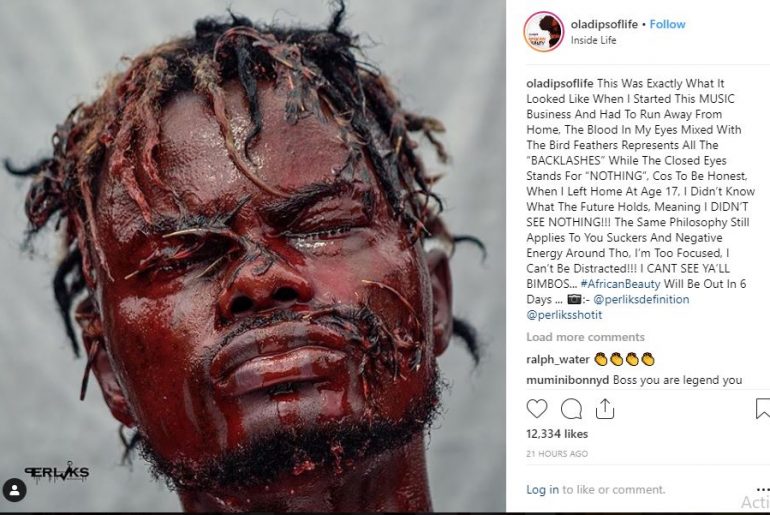Open the oladipsoflife username in the header
Screen dimensions: 770x515
604,24
